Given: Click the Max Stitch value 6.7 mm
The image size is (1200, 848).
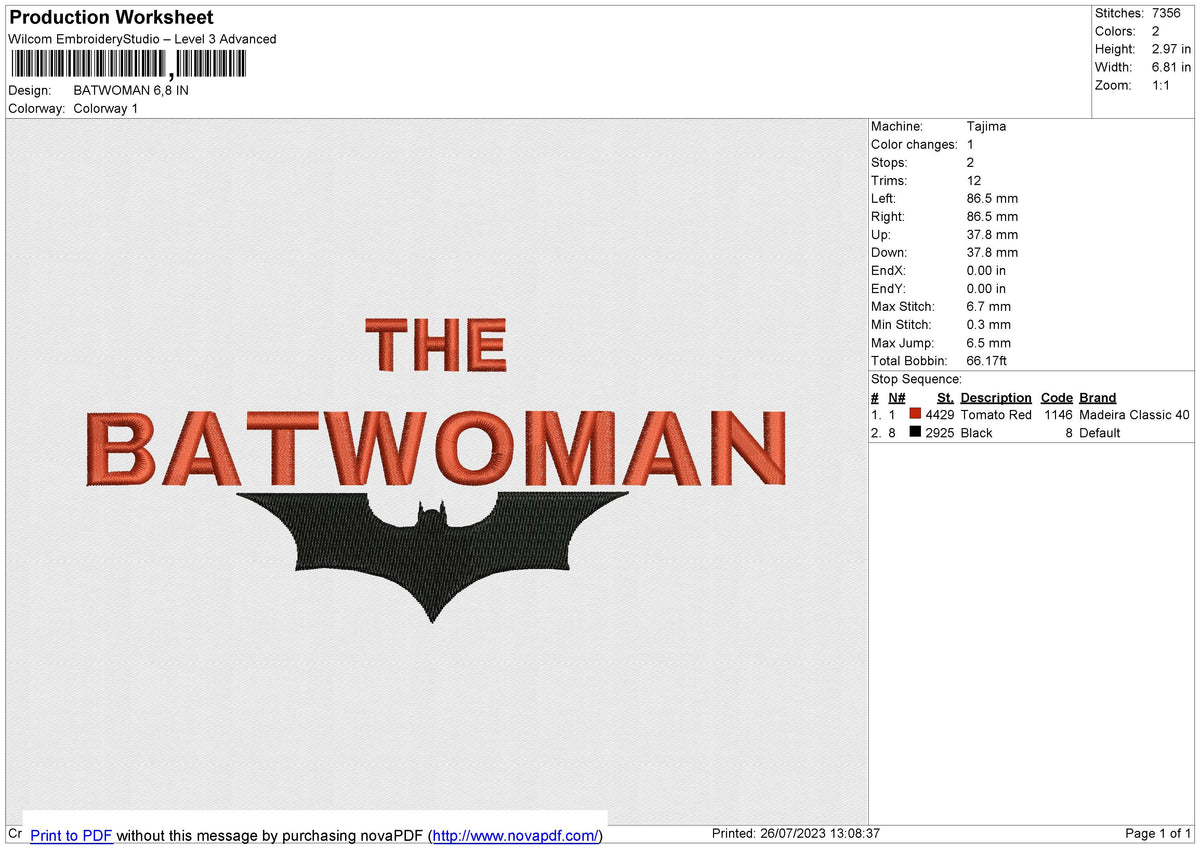Looking at the screenshot, I should [989, 306].
